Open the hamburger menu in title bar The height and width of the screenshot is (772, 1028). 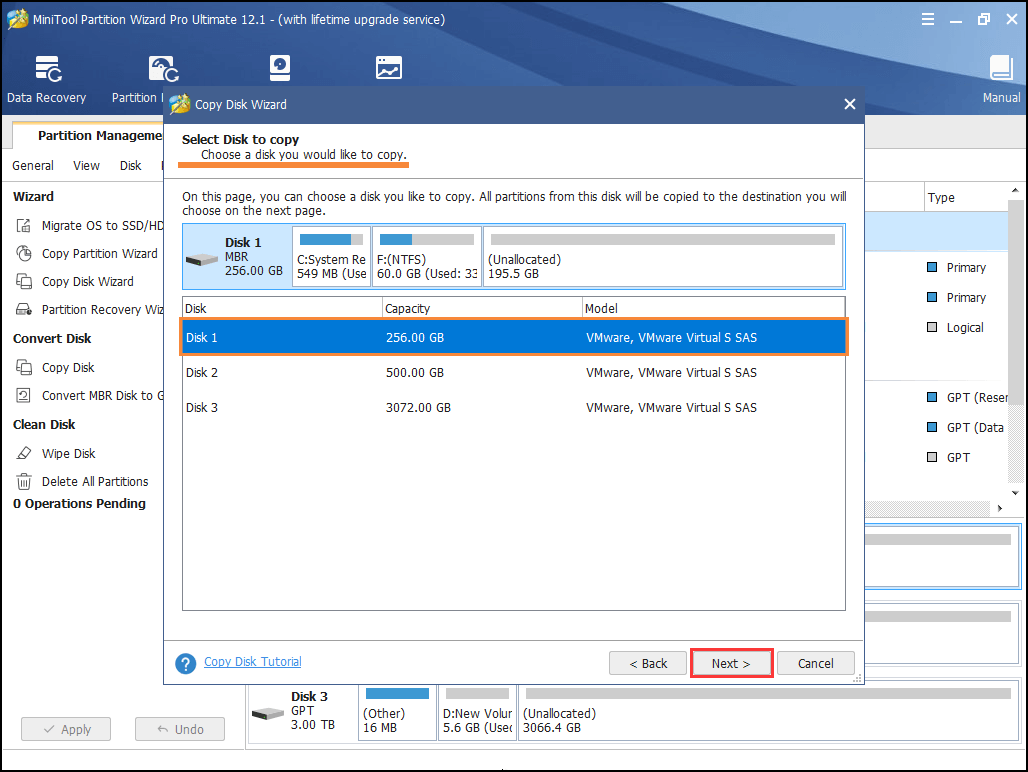[928, 19]
